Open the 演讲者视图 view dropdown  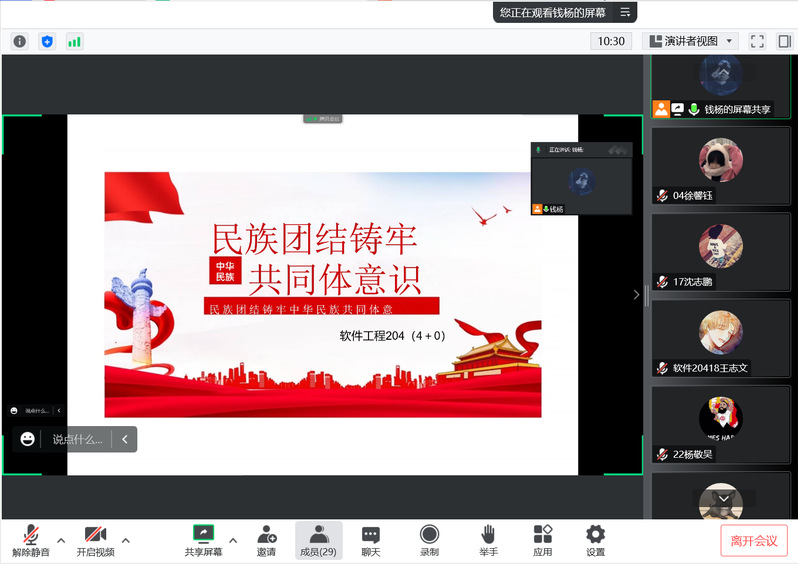point(691,41)
